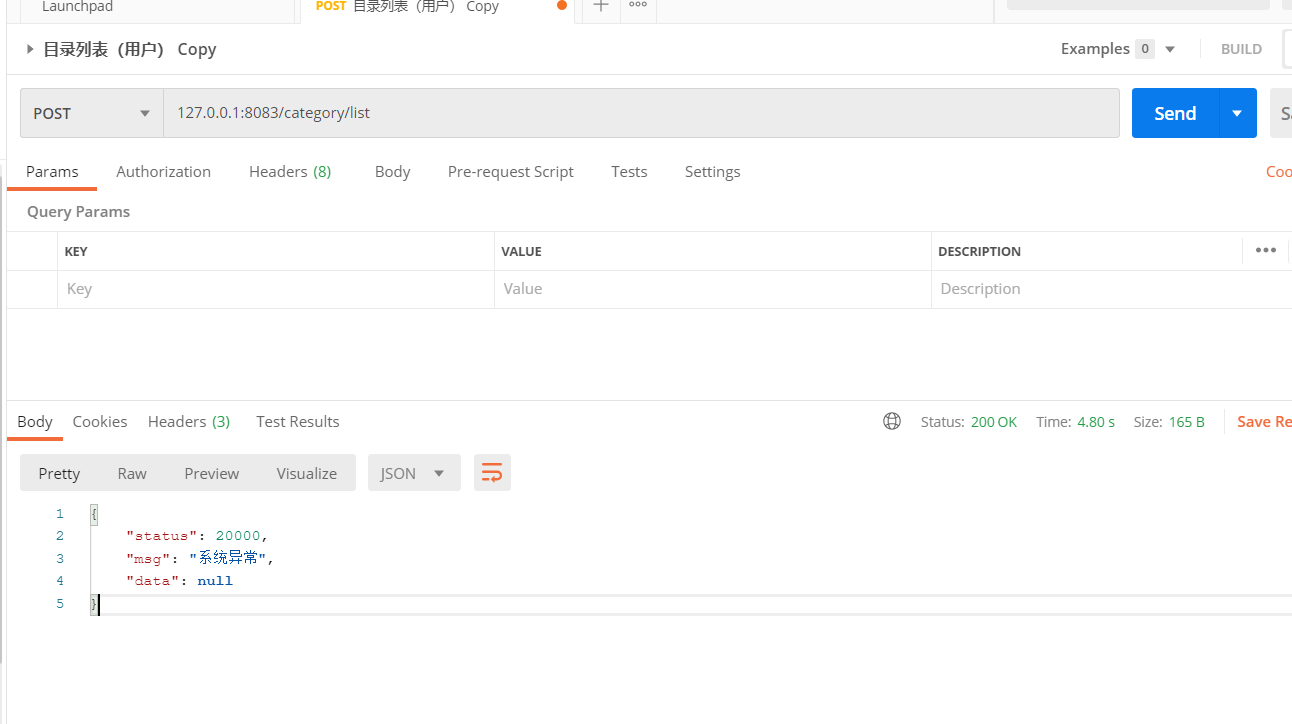Select the Raw view mode
Image resolution: width=1292 pixels, height=724 pixels.
[132, 473]
